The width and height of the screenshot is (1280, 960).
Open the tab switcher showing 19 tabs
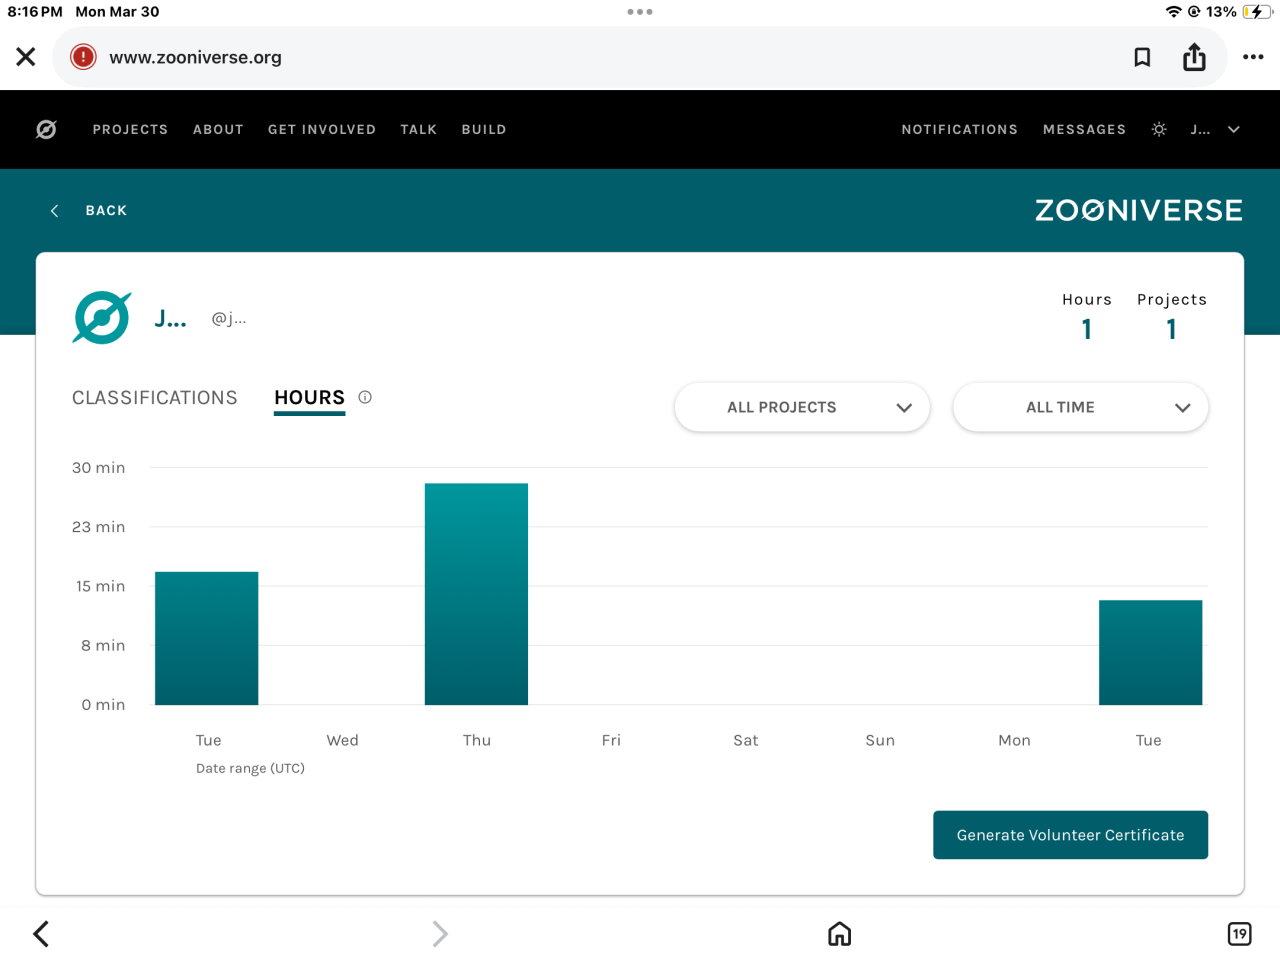[x=1239, y=934]
